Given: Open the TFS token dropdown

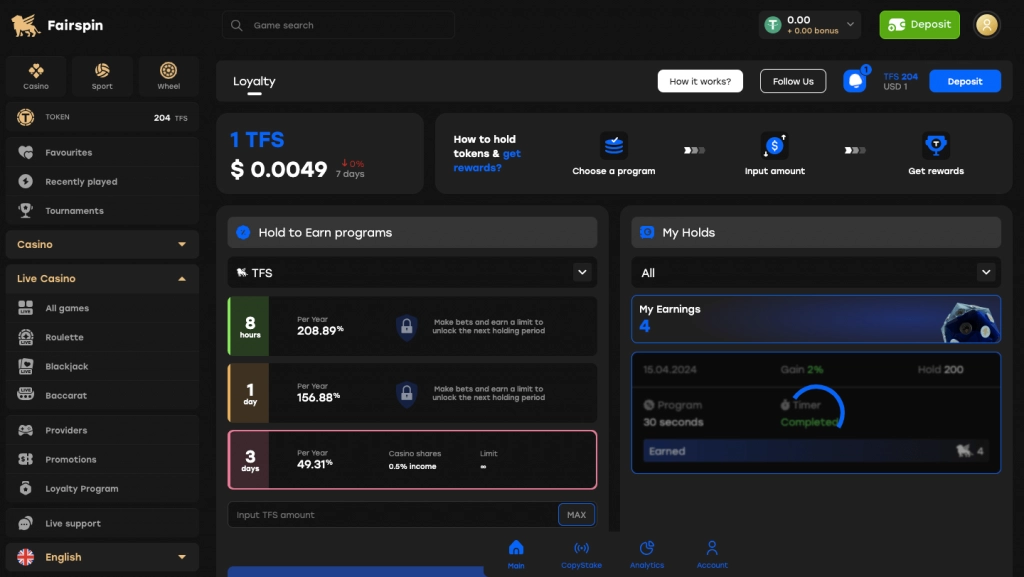Looking at the screenshot, I should click(x=412, y=272).
